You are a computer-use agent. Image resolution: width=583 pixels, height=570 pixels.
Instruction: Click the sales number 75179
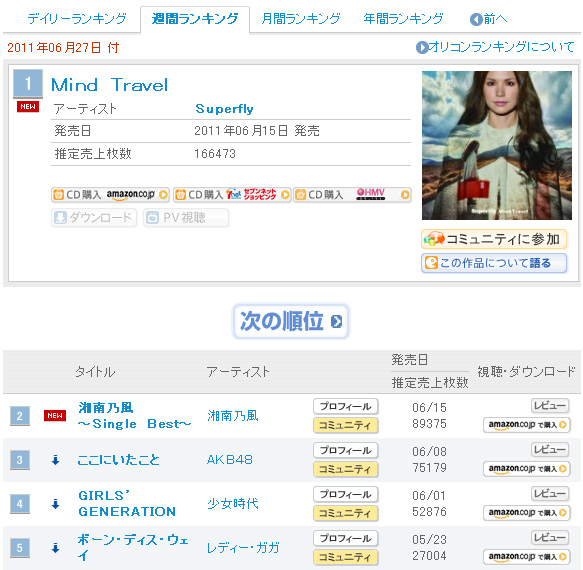coord(429,468)
